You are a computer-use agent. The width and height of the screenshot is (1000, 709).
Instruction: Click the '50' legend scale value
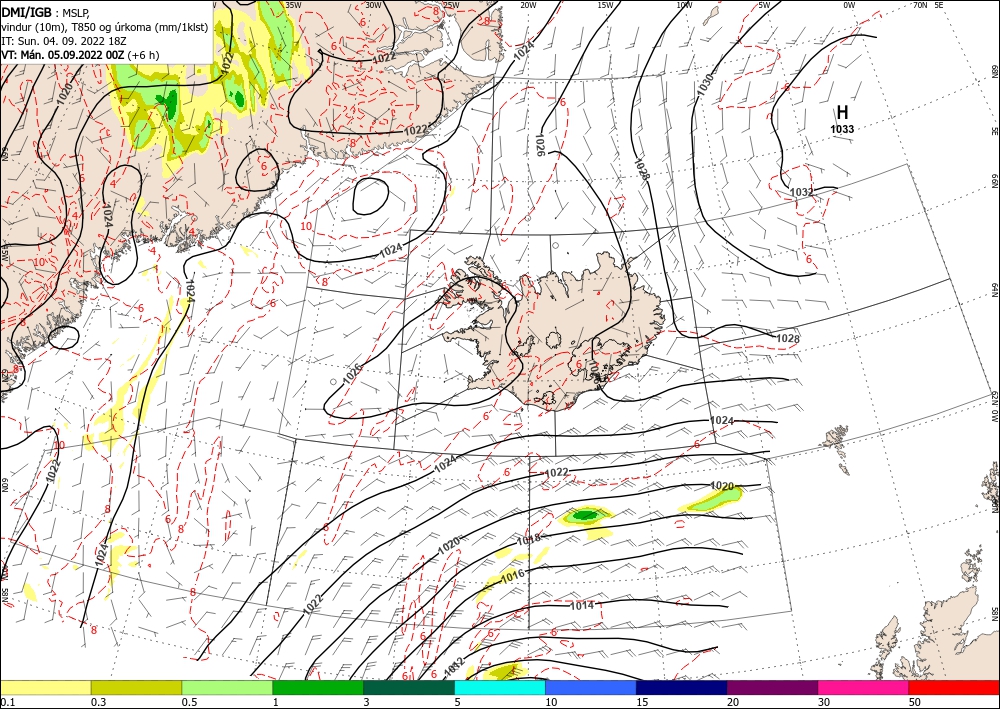(915, 702)
